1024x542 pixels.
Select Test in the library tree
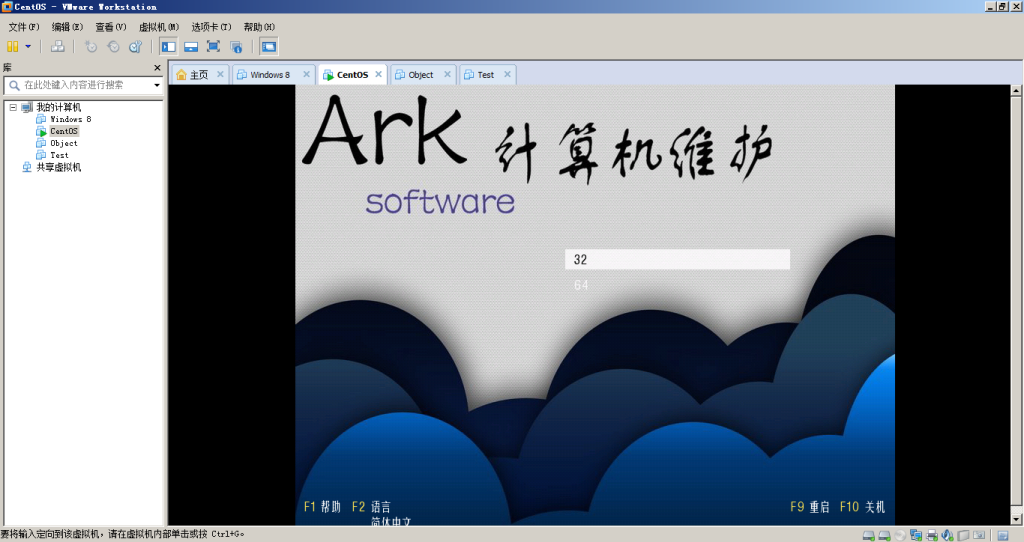click(x=59, y=155)
